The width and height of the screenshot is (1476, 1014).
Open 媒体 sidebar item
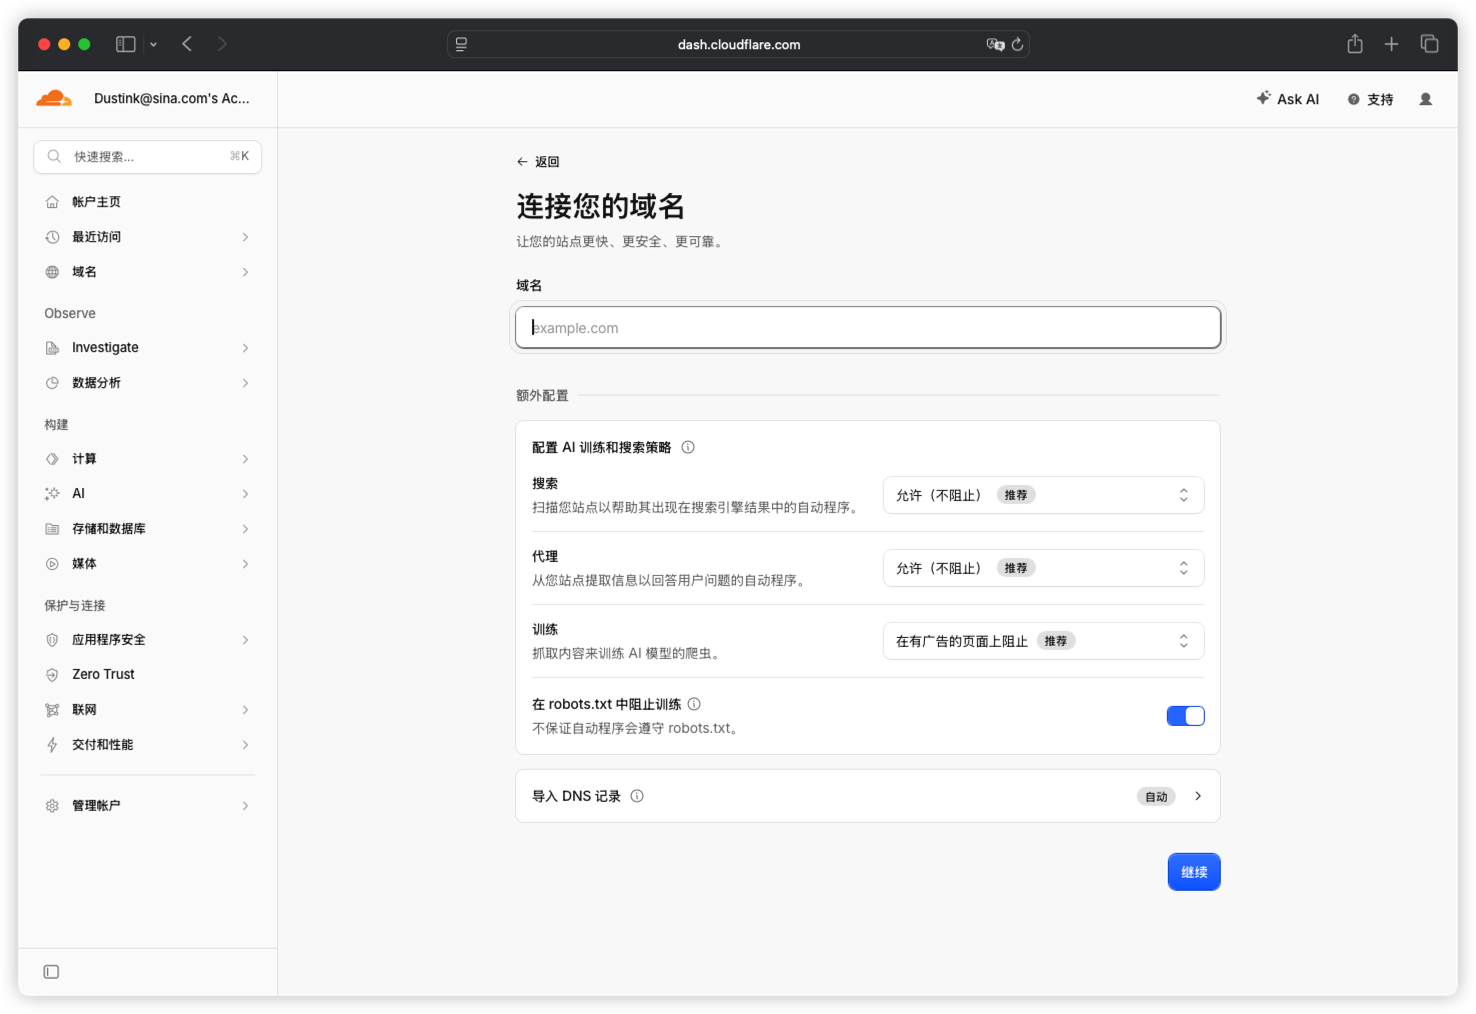[148, 564]
